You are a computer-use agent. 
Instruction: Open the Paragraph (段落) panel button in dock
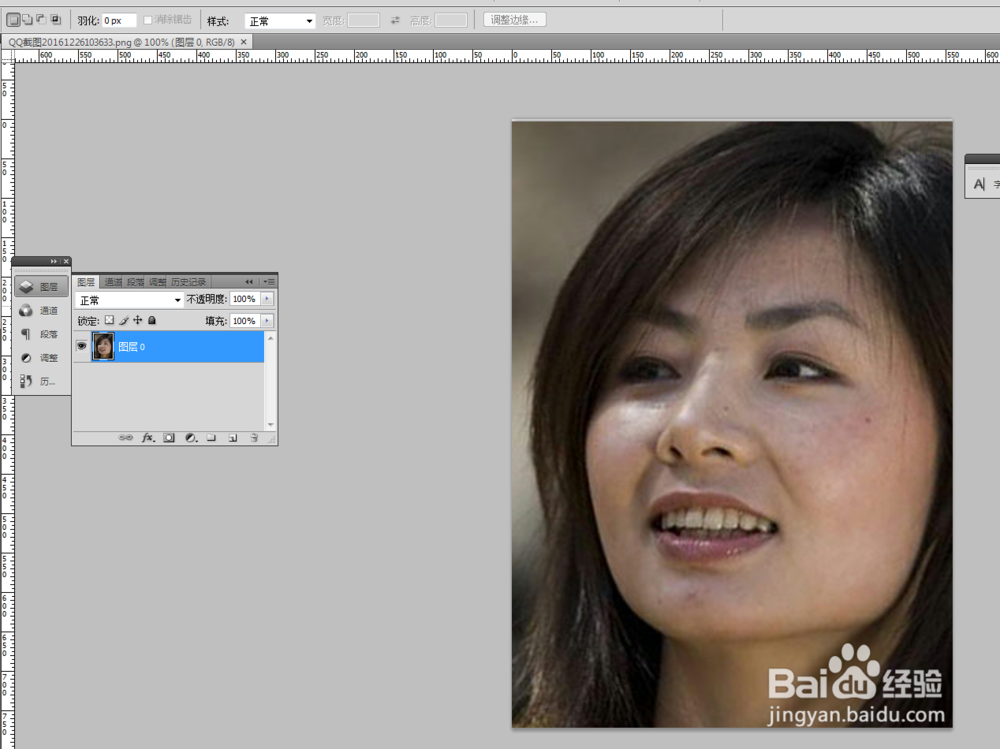(x=41, y=334)
